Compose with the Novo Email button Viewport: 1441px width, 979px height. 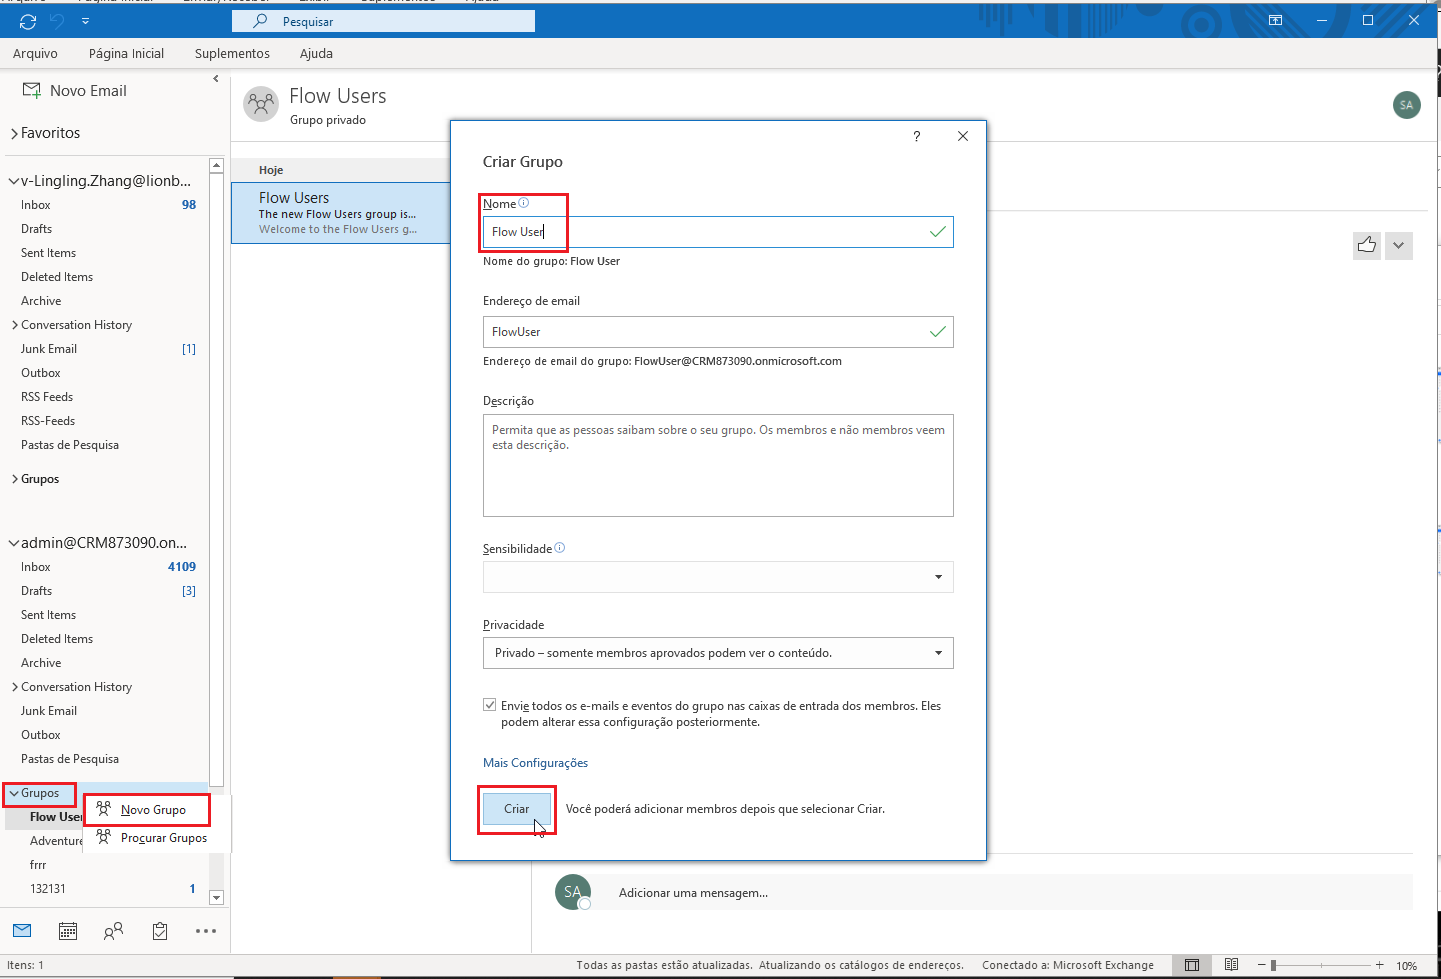click(x=75, y=90)
